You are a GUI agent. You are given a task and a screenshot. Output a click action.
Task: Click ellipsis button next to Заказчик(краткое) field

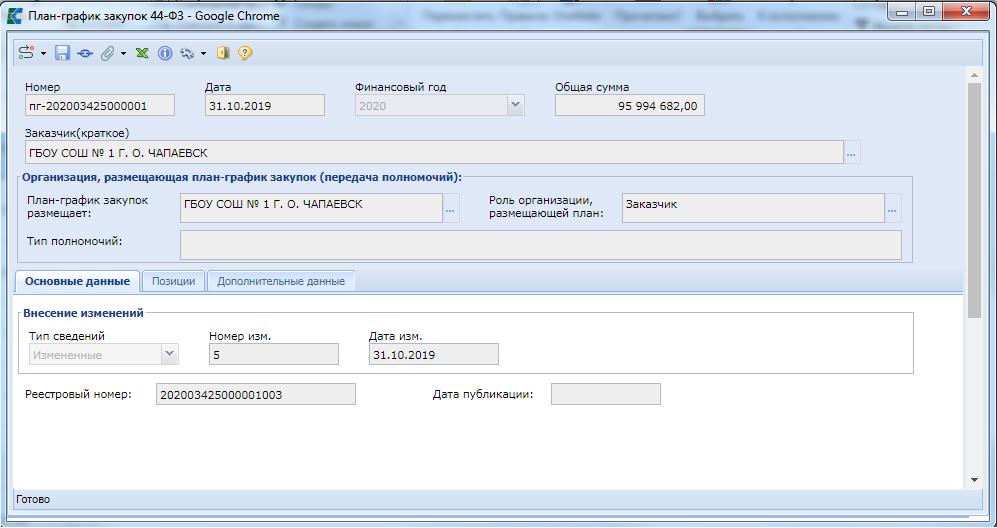pyautogui.click(x=852, y=153)
